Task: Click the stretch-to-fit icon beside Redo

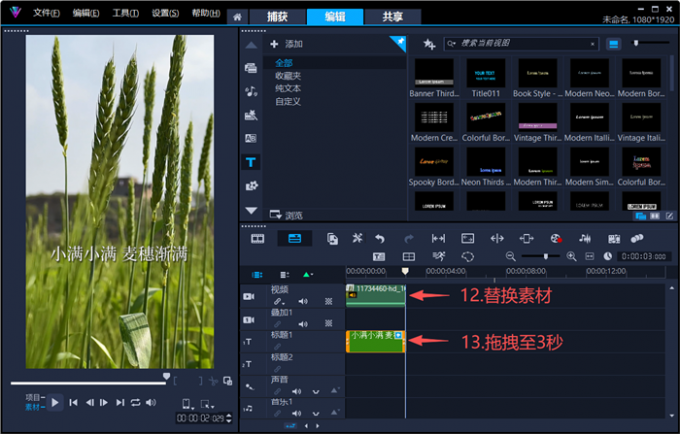Action: (438, 238)
